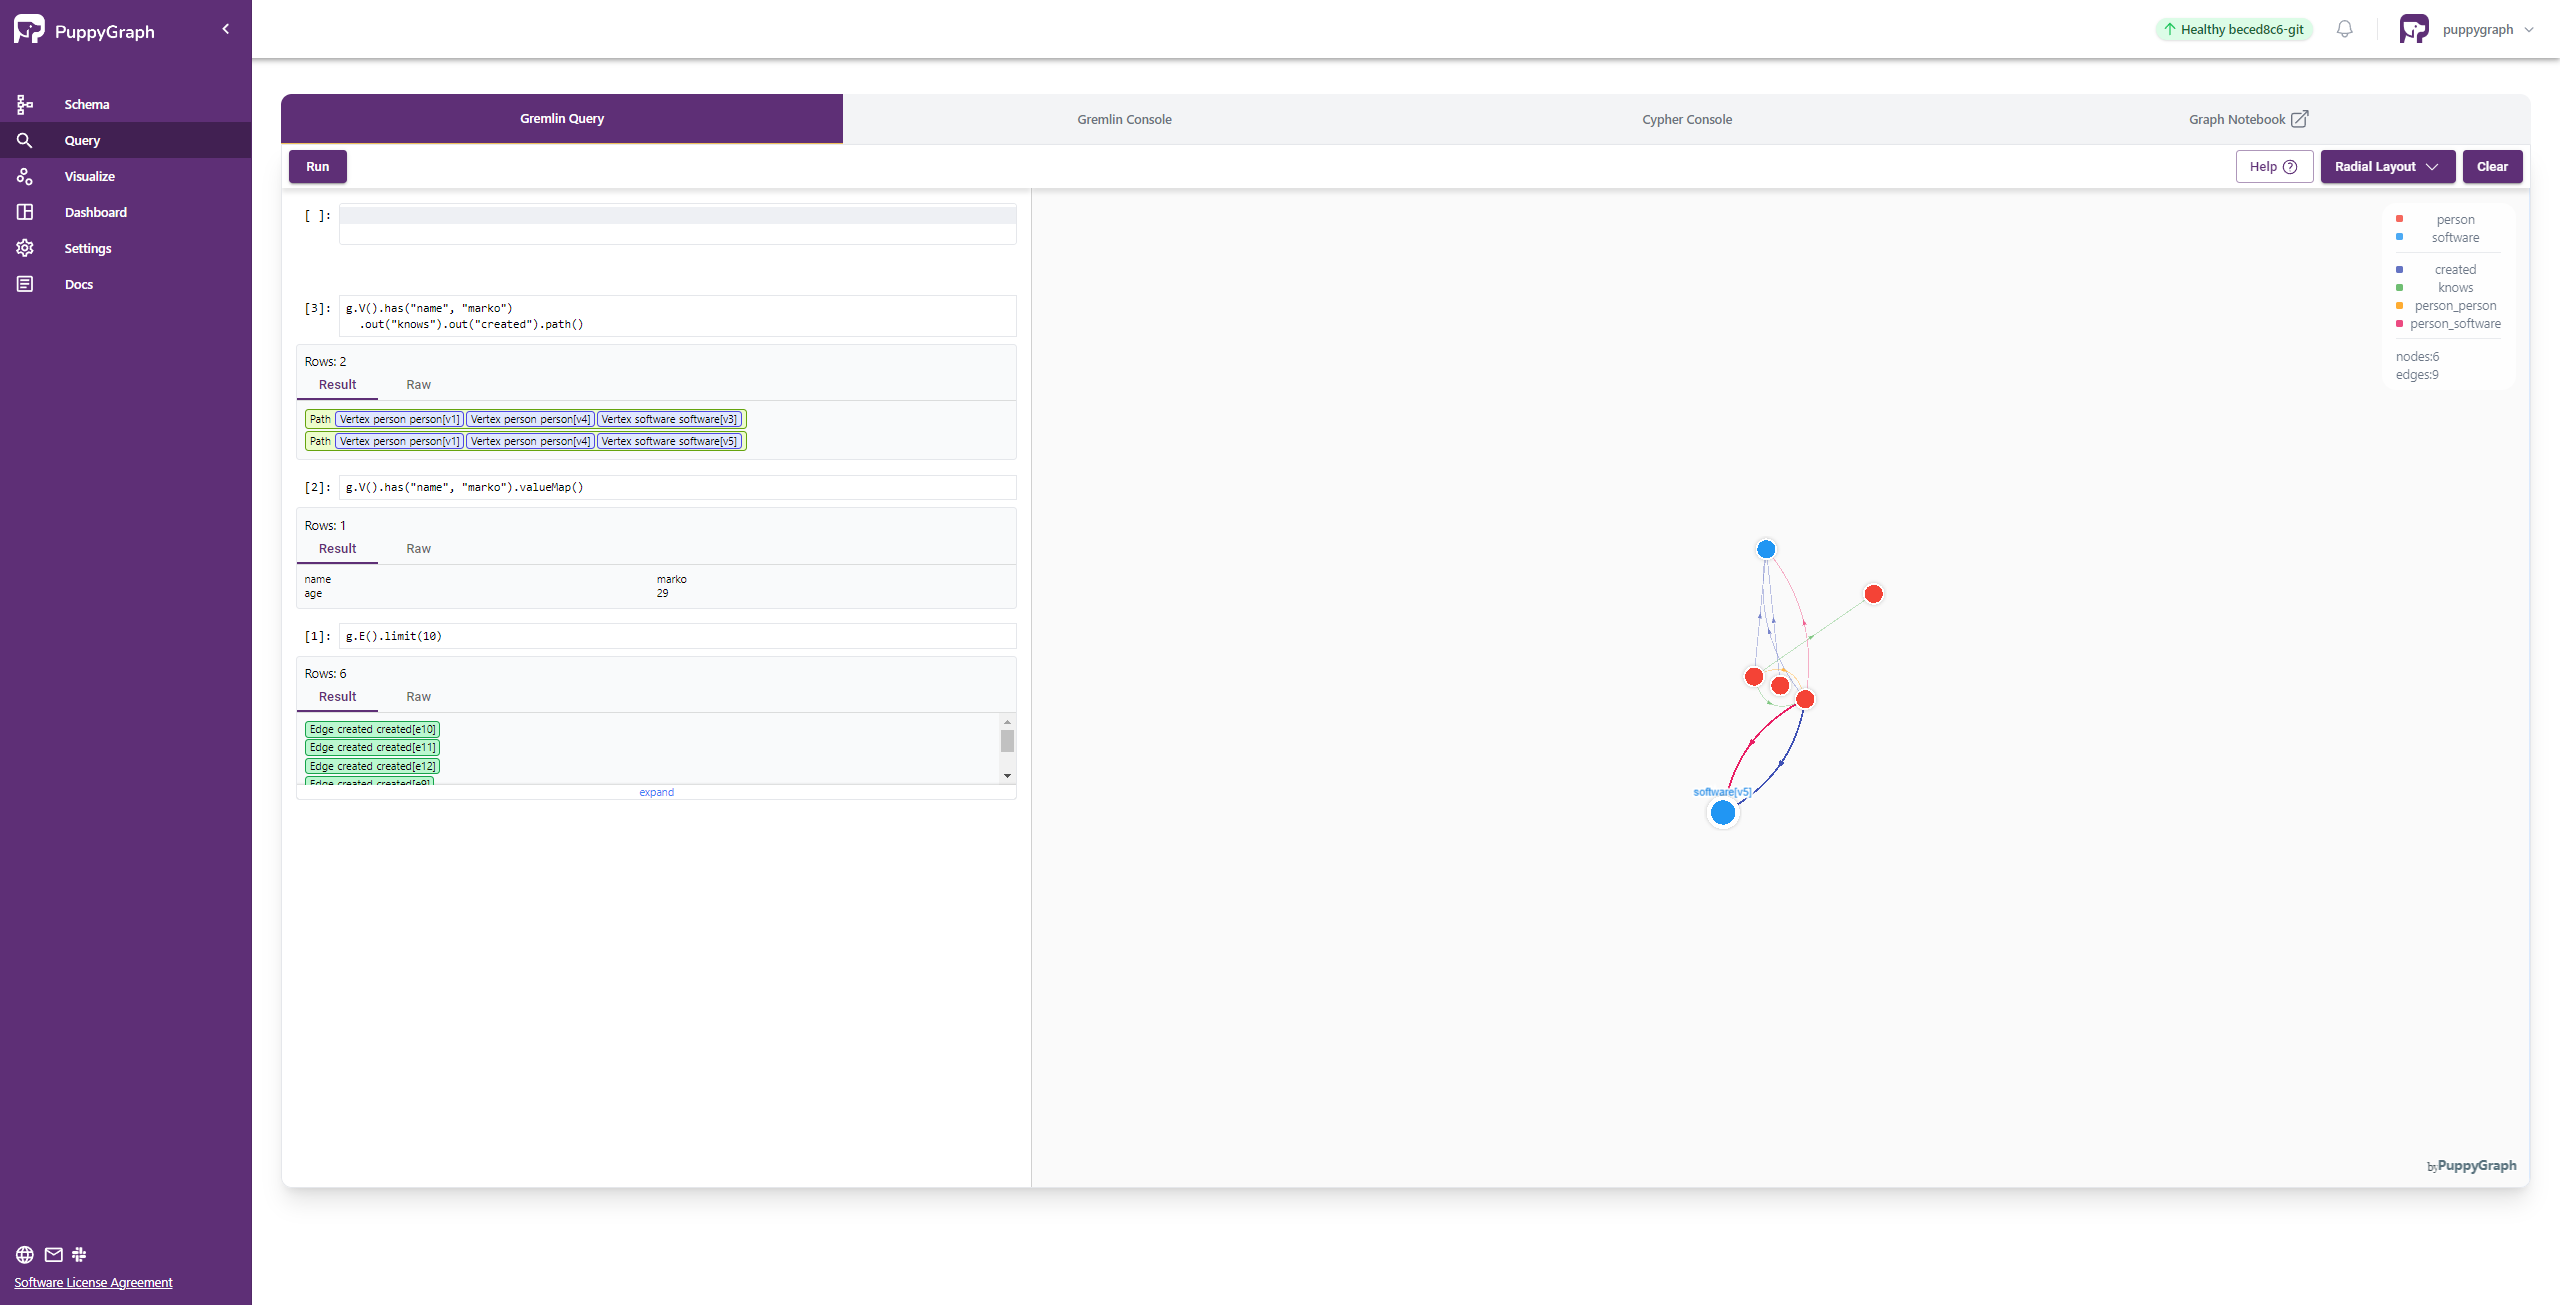Switch to the Gremlin Query tab
2560x1305 pixels.
(562, 118)
